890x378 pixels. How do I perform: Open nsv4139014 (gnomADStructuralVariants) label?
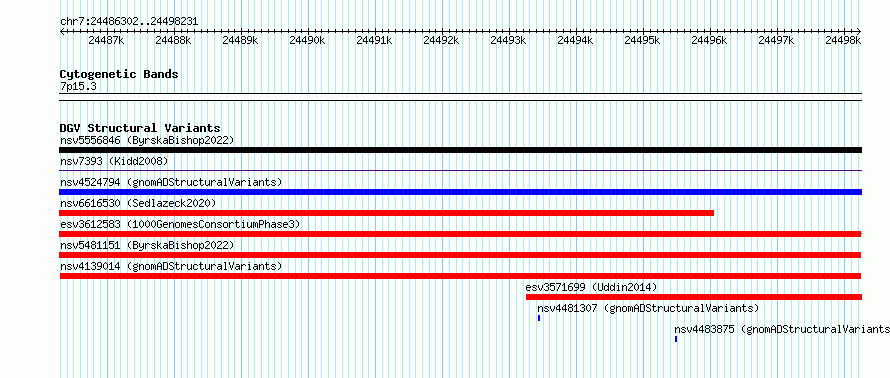click(x=171, y=266)
